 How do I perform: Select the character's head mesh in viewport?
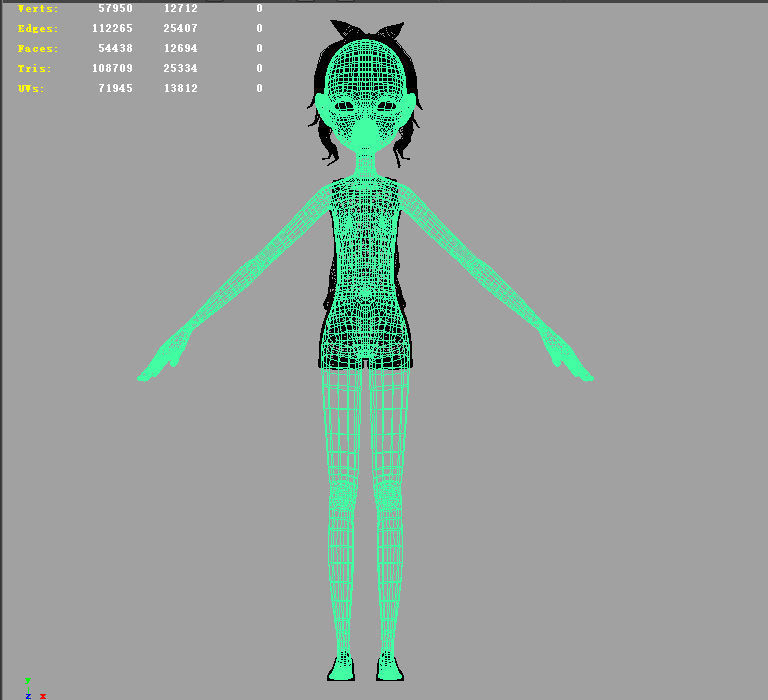(x=365, y=96)
